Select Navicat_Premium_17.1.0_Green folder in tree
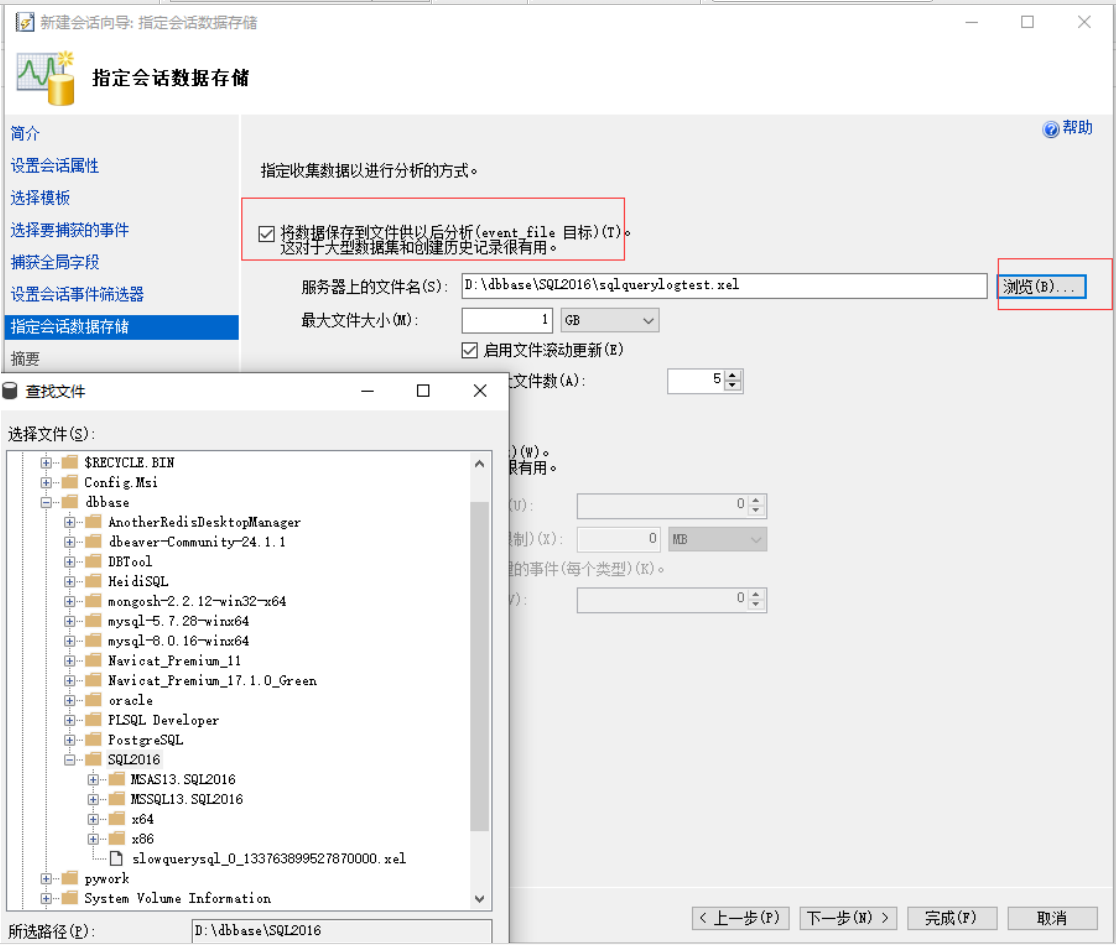 (x=212, y=680)
